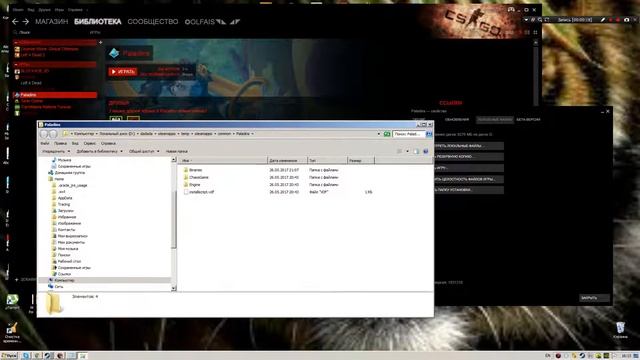Select the ЛОКАЛЬНЫЕ ФАЙЛЫ properties tab

494,120
